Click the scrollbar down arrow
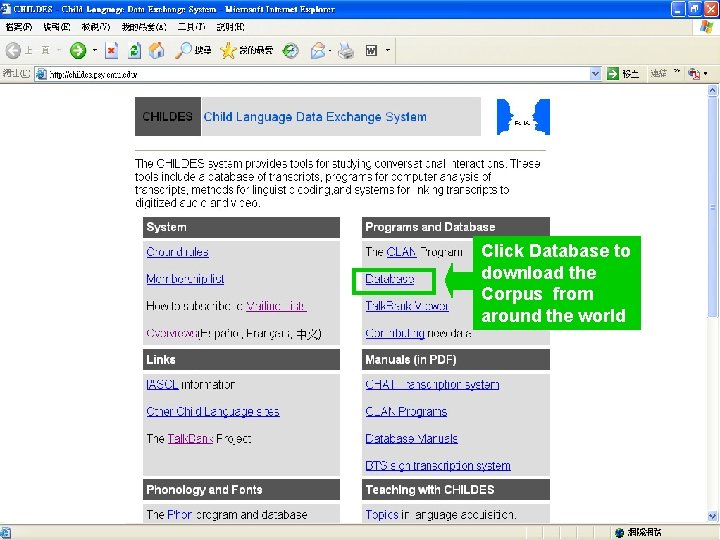720x540 pixels. click(x=713, y=516)
